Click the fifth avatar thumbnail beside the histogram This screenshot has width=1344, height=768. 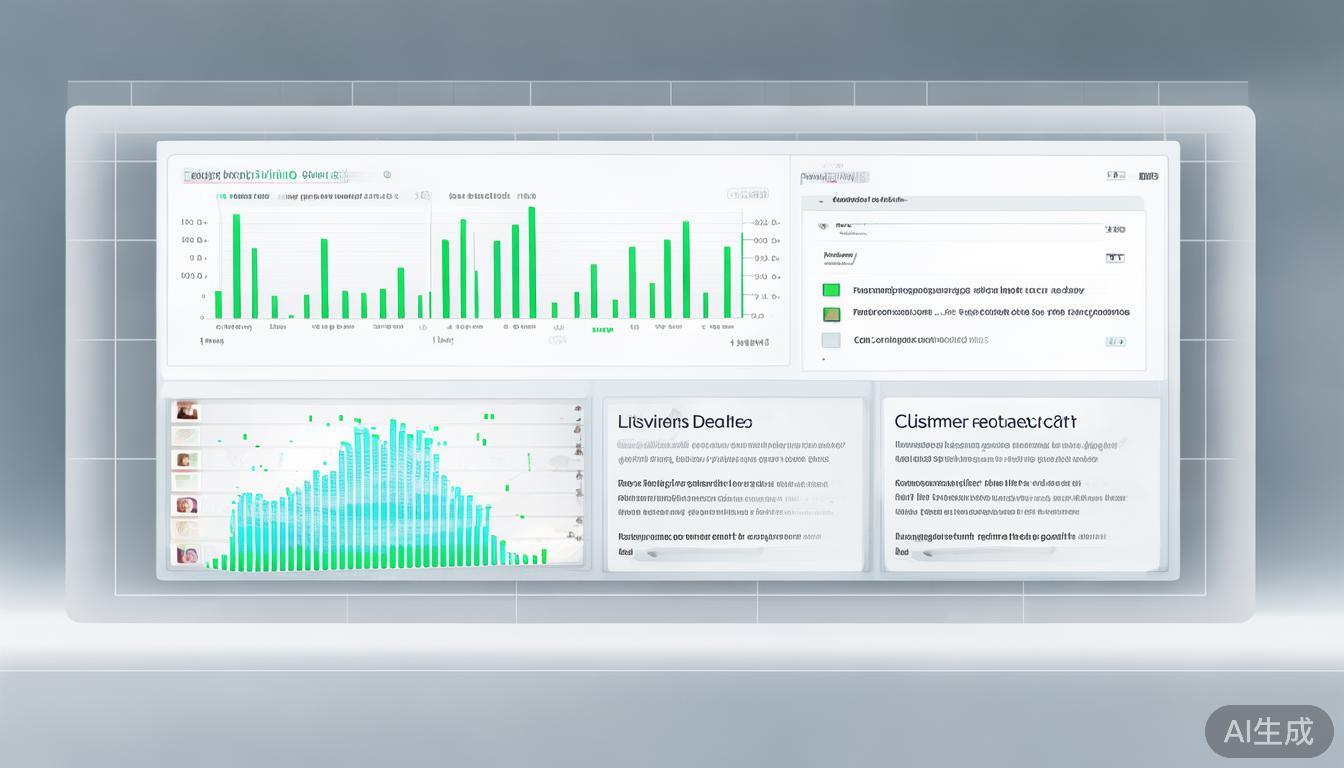[x=186, y=506]
